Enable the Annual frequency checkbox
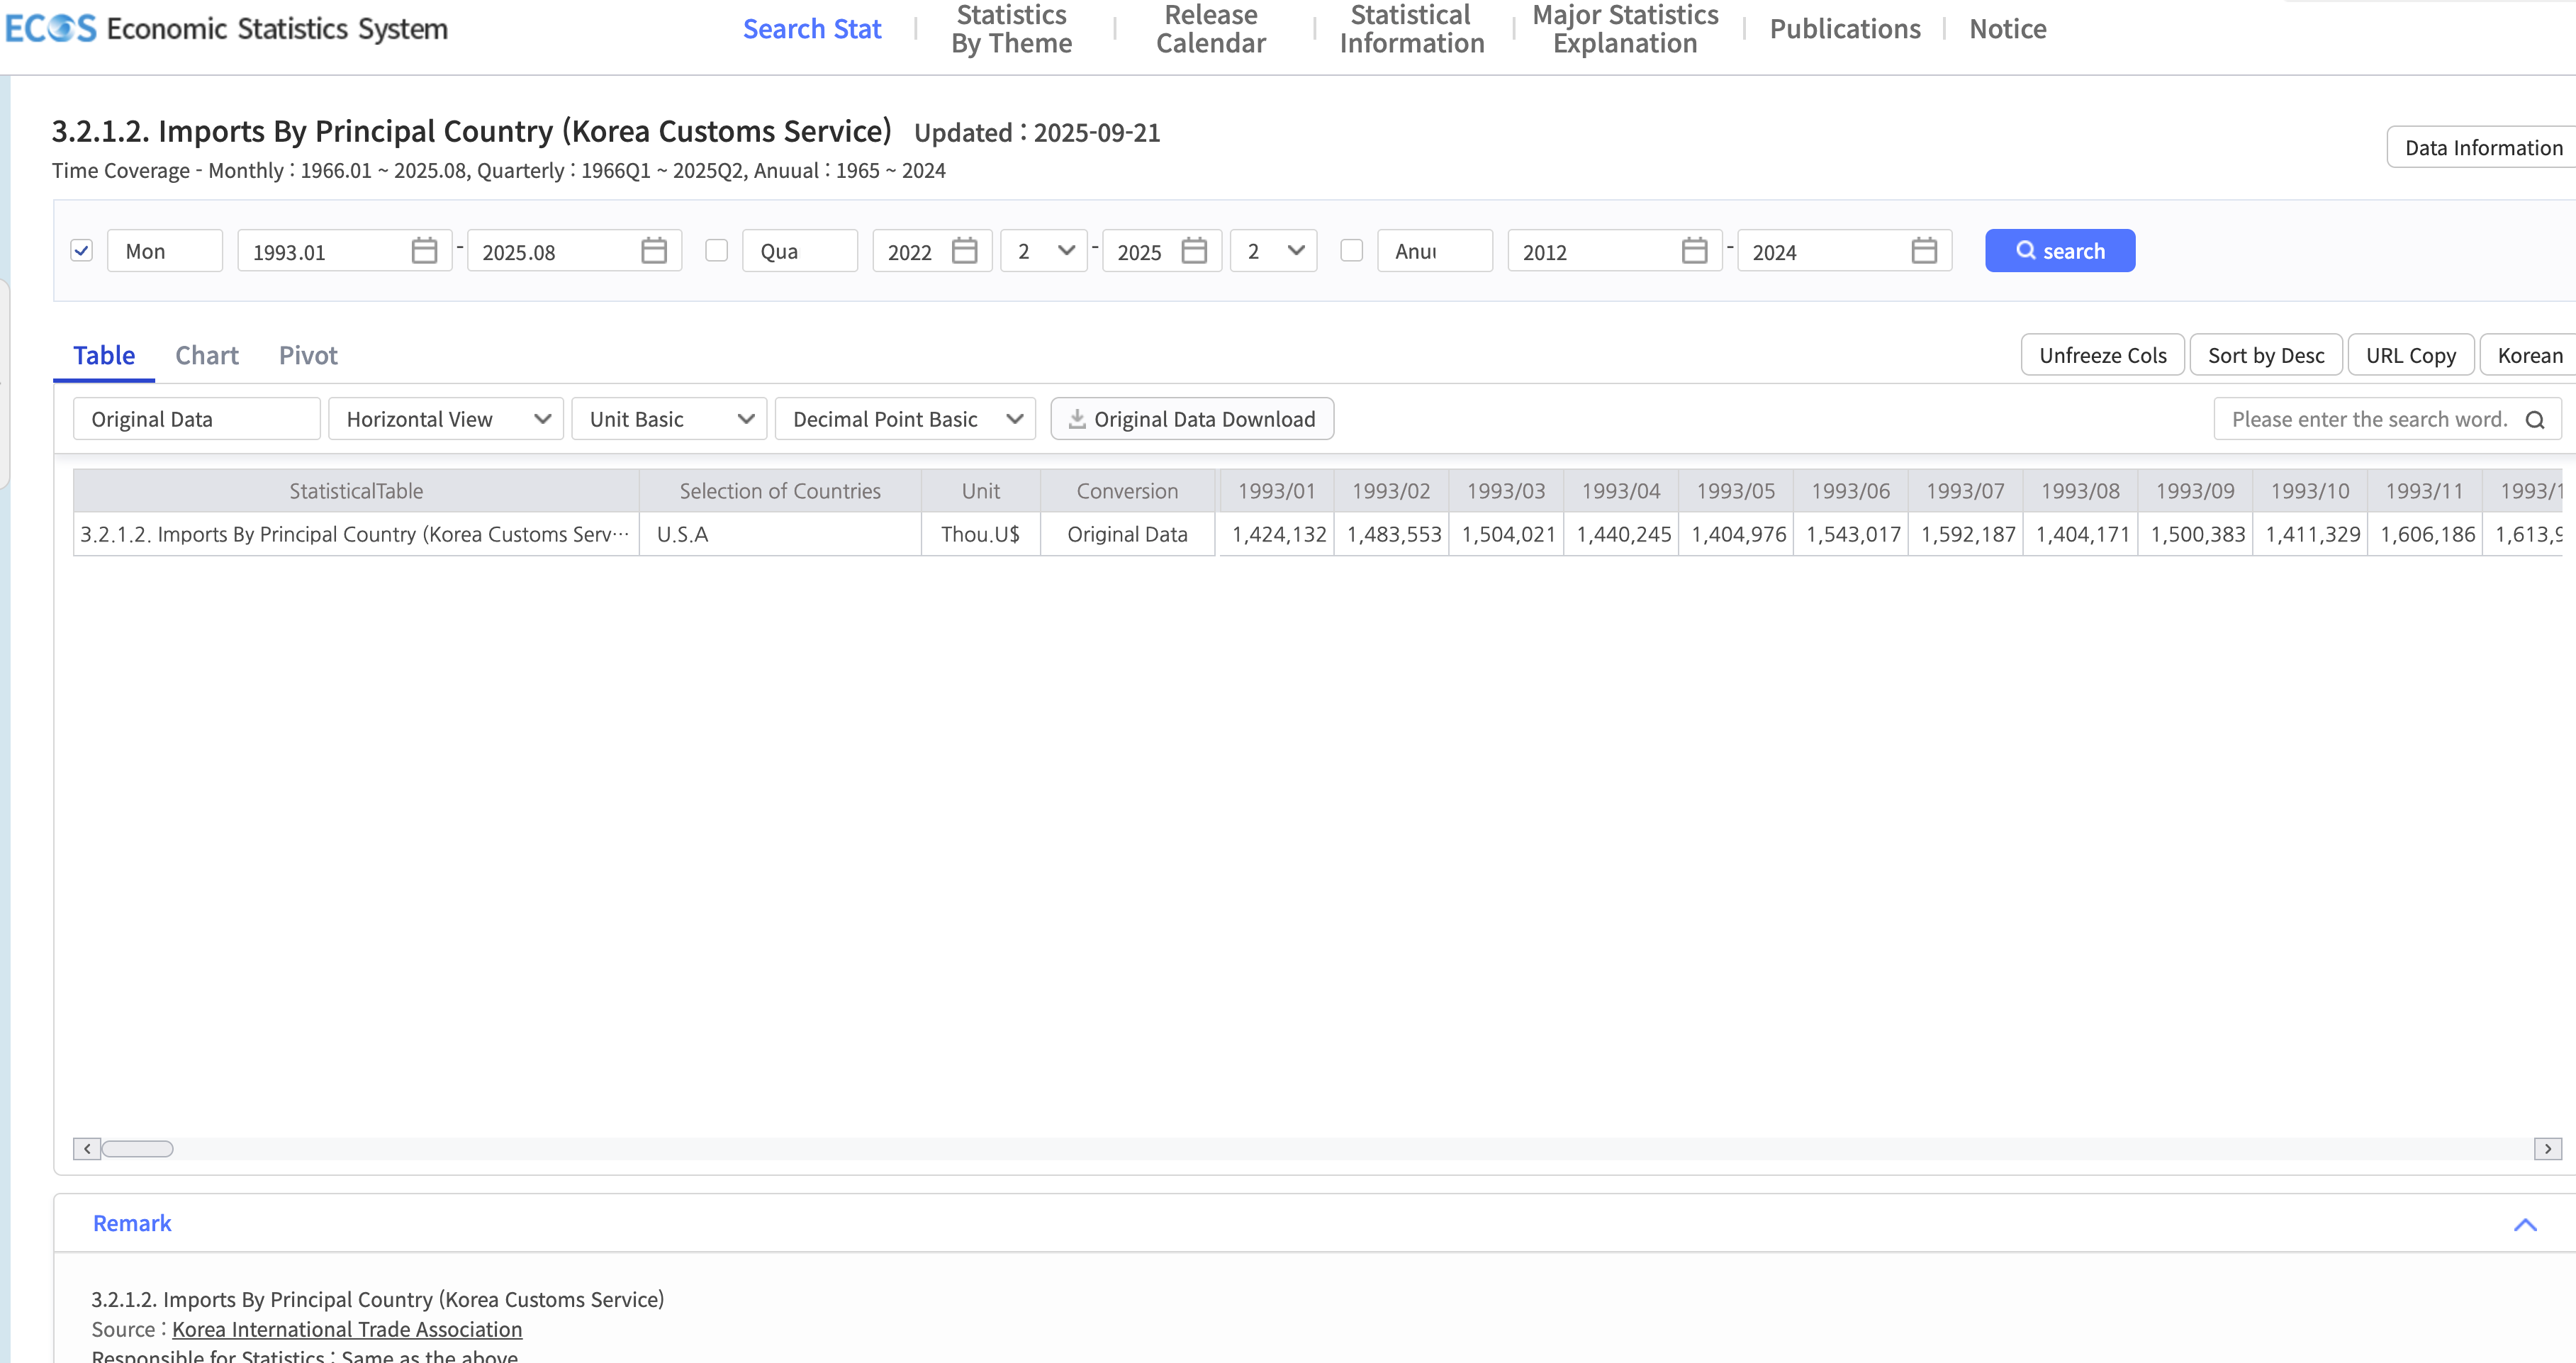This screenshot has width=2576, height=1363. pos(1351,250)
